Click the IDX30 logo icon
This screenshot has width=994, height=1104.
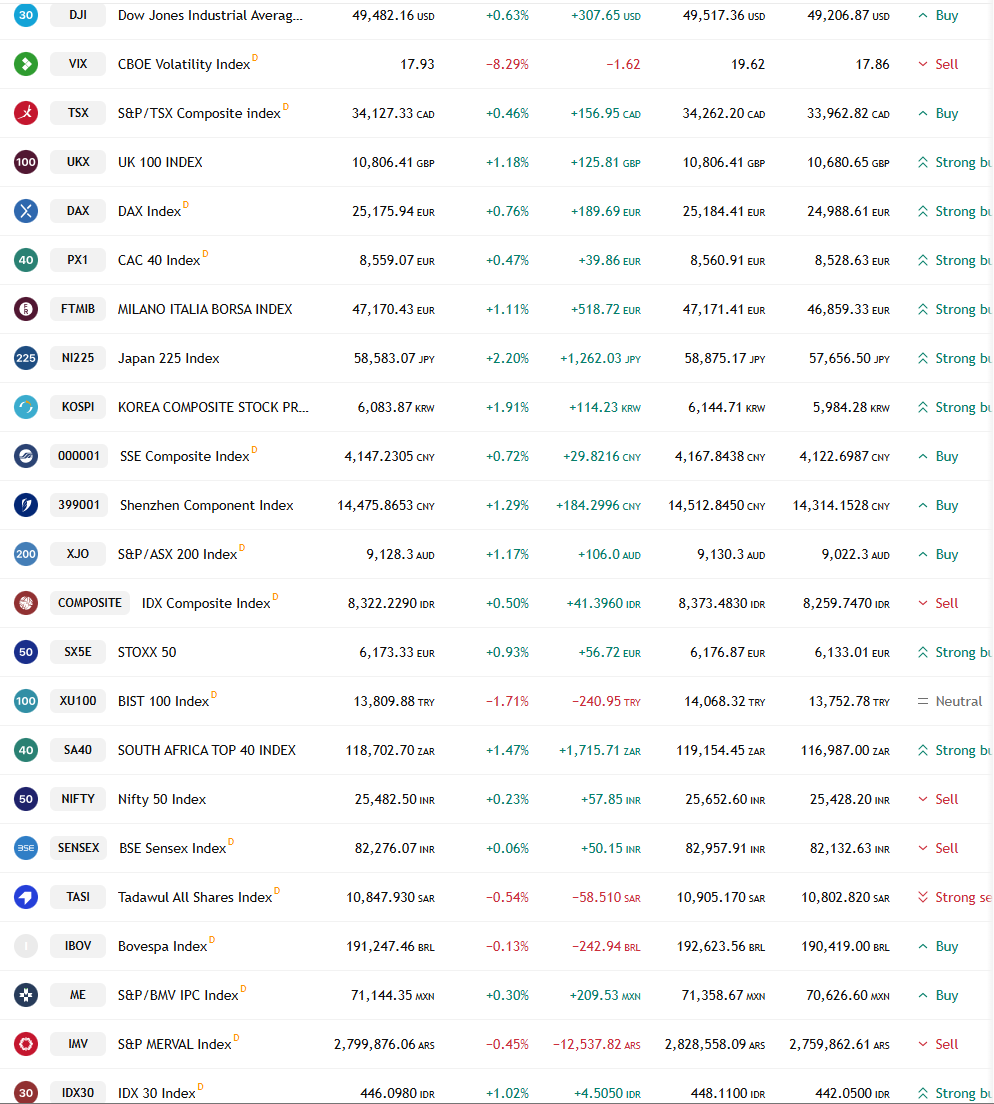(x=26, y=1093)
